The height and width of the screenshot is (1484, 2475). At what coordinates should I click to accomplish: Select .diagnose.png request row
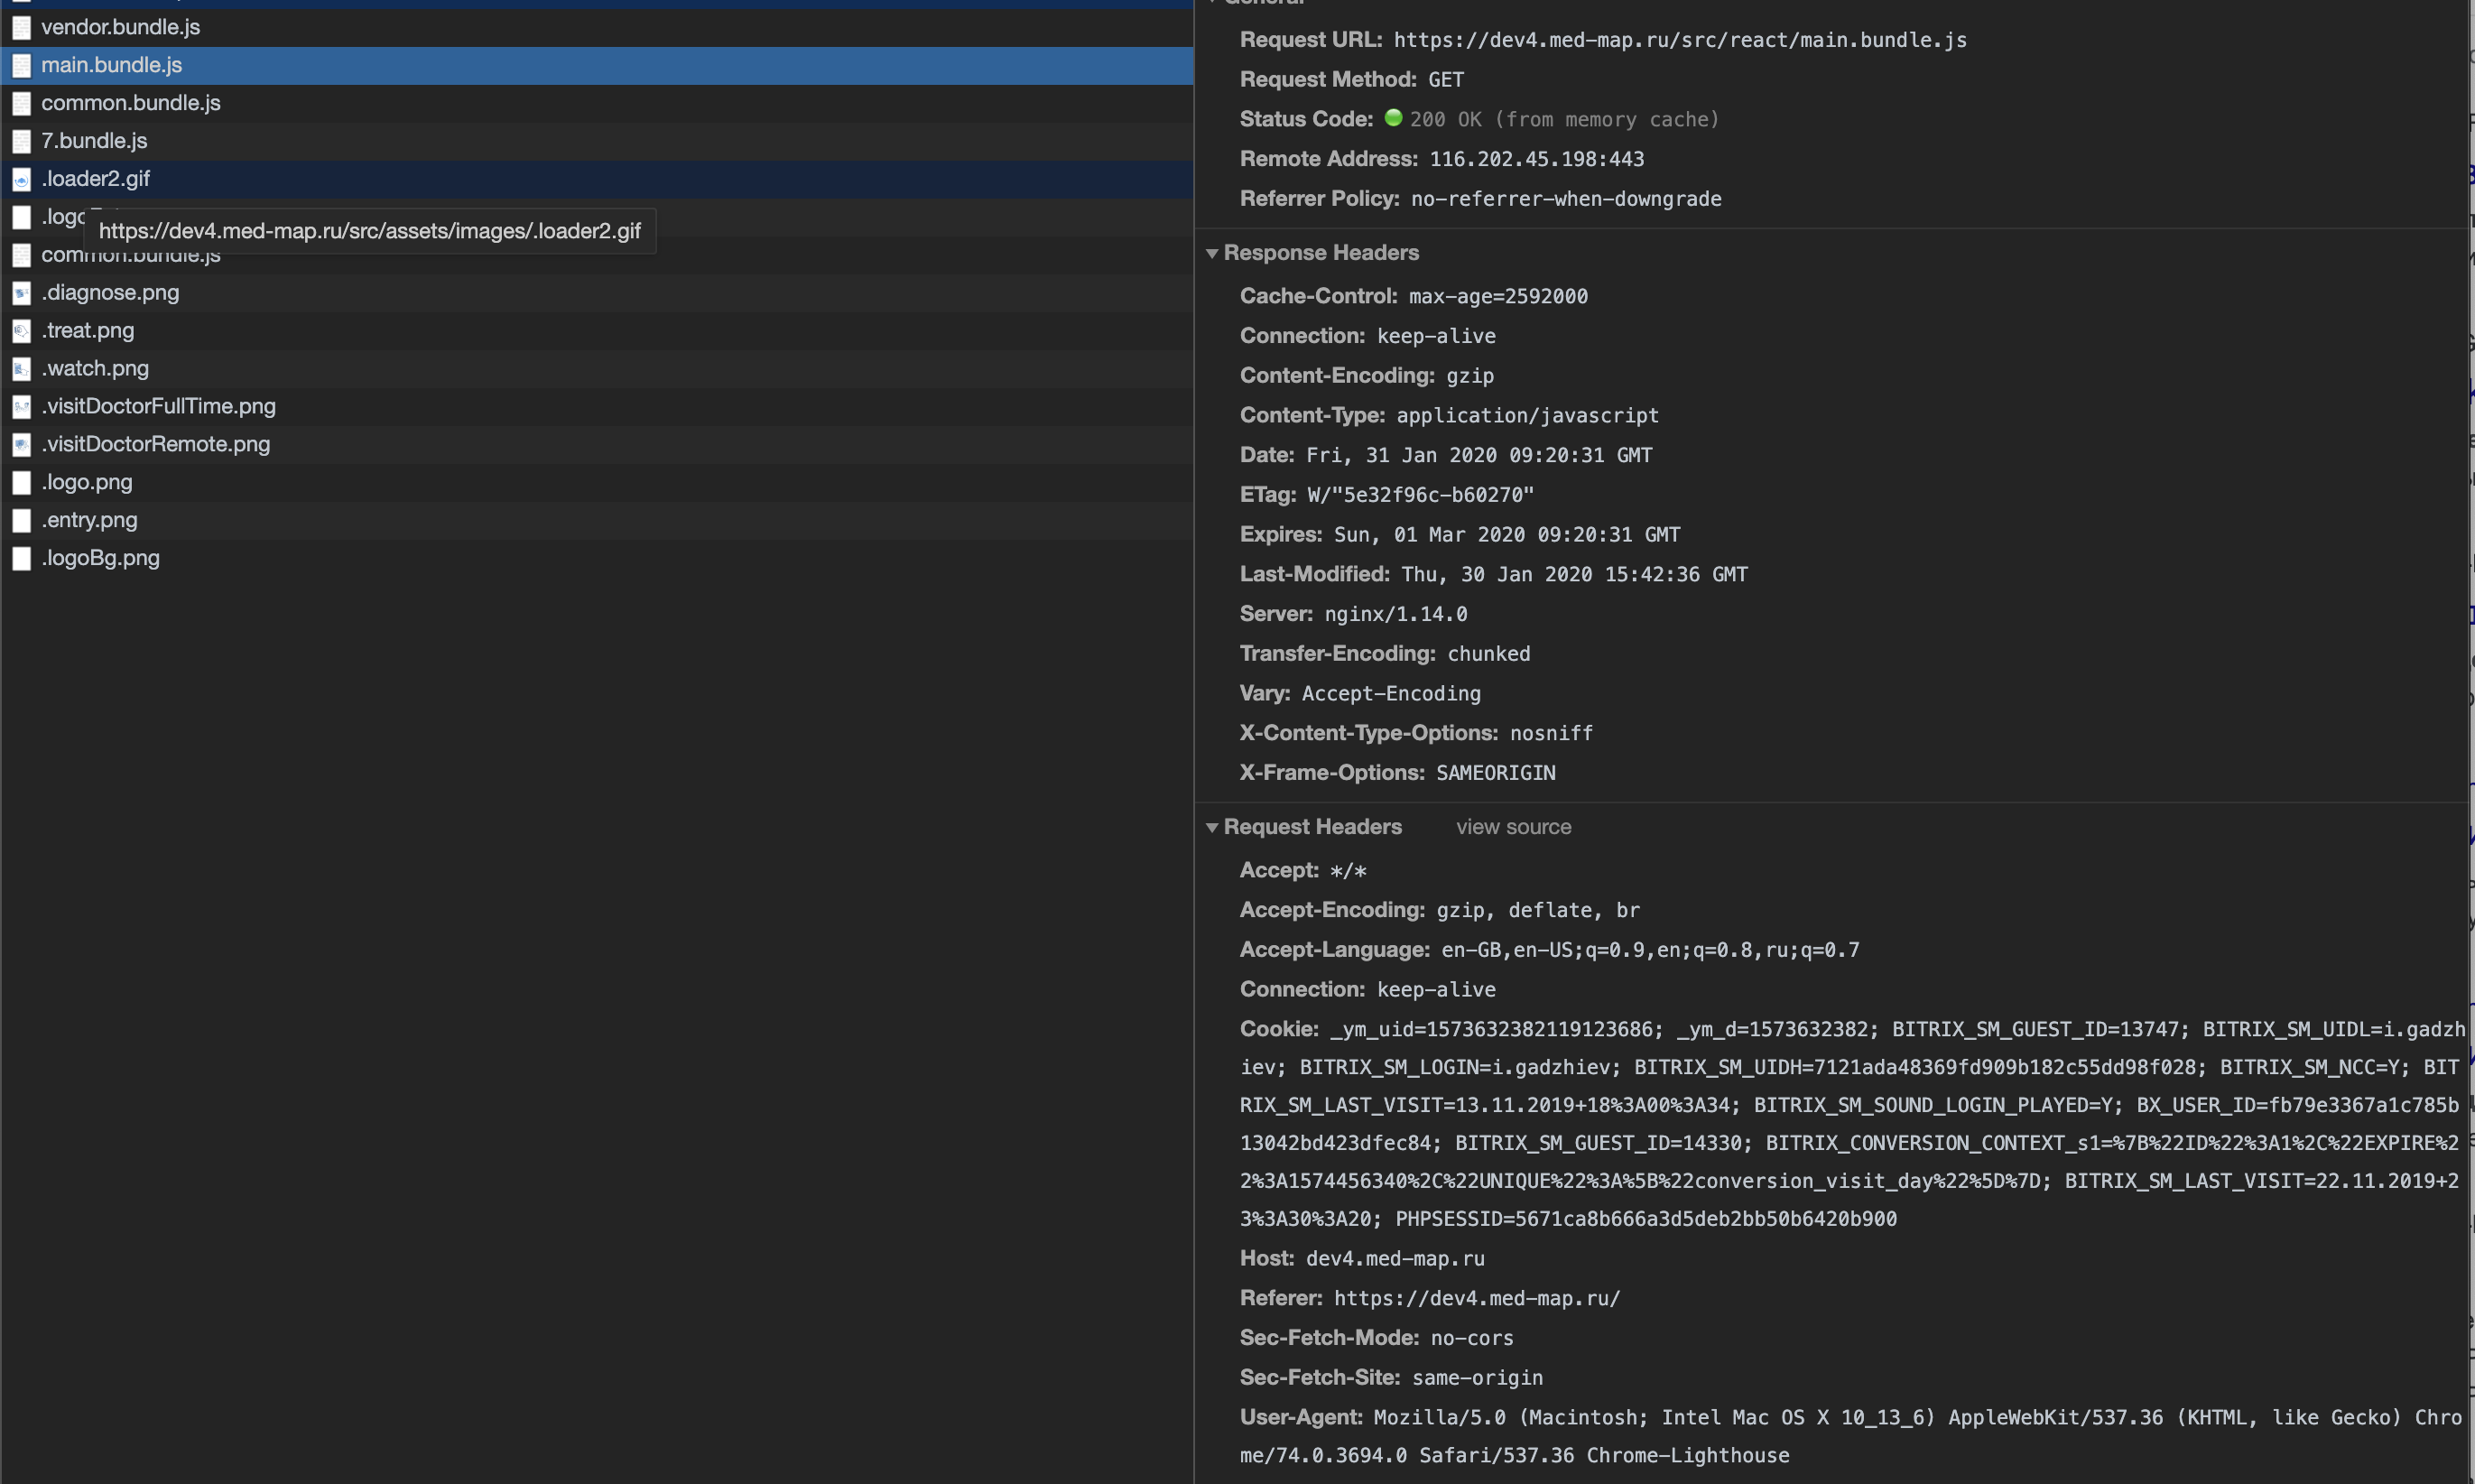click(x=597, y=293)
